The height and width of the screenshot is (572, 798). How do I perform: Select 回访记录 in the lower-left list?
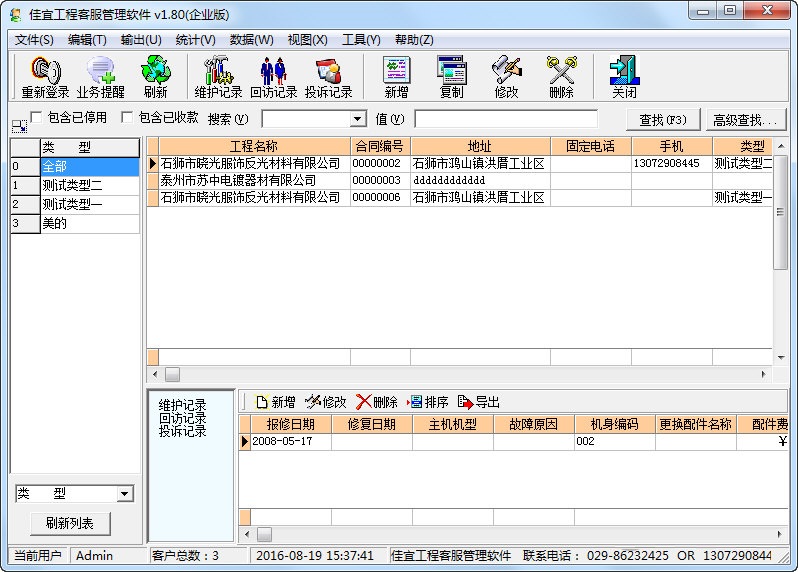click(182, 418)
